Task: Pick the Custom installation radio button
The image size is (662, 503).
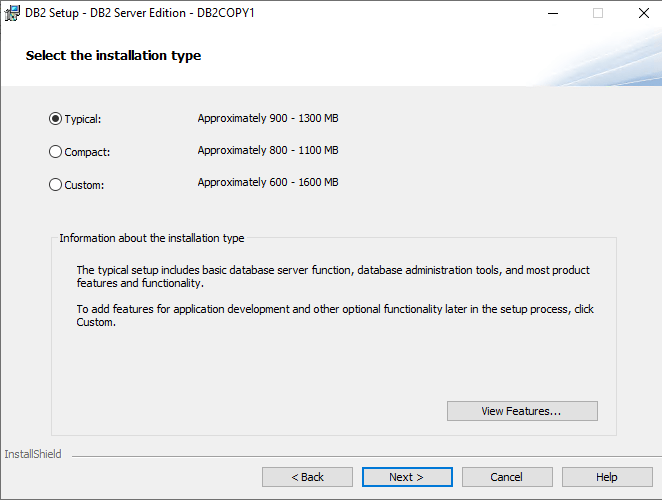Action: (56, 184)
